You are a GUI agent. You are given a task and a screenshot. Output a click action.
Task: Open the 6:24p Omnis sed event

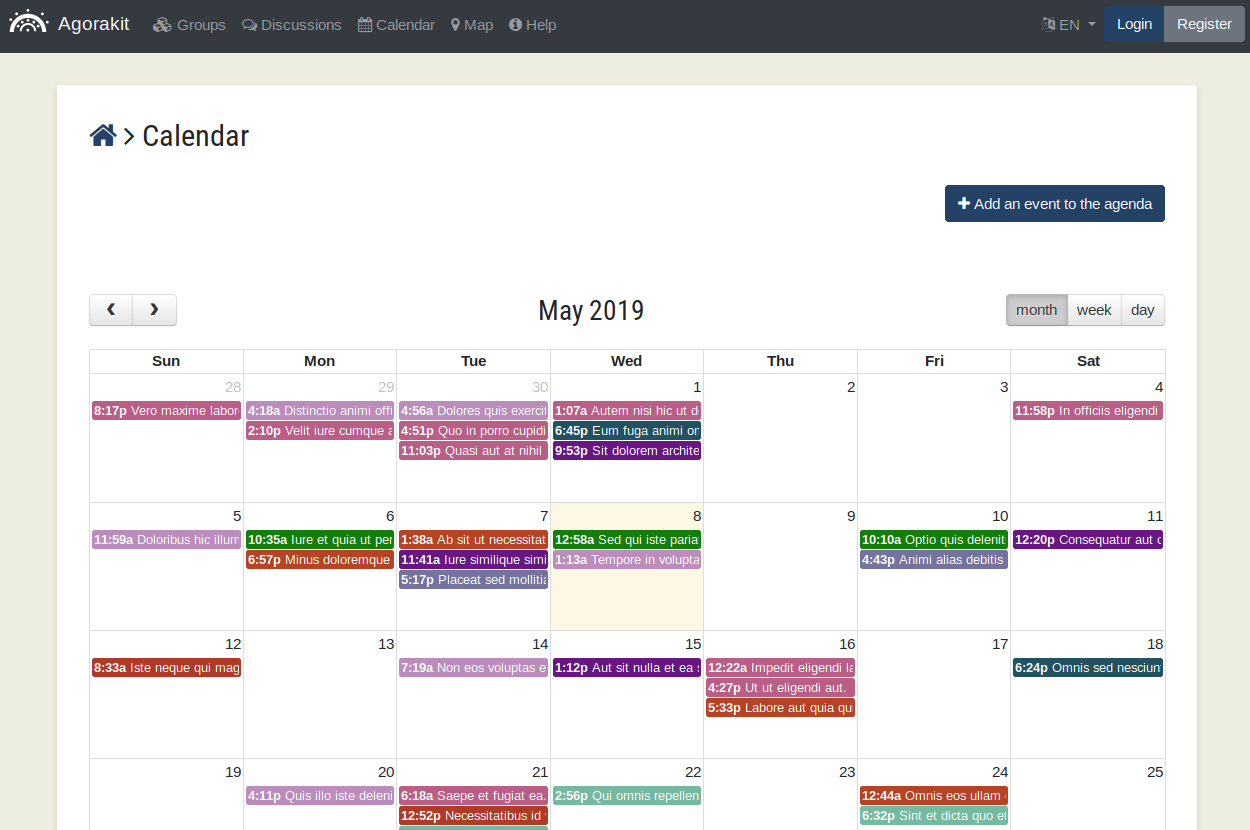coord(1087,668)
